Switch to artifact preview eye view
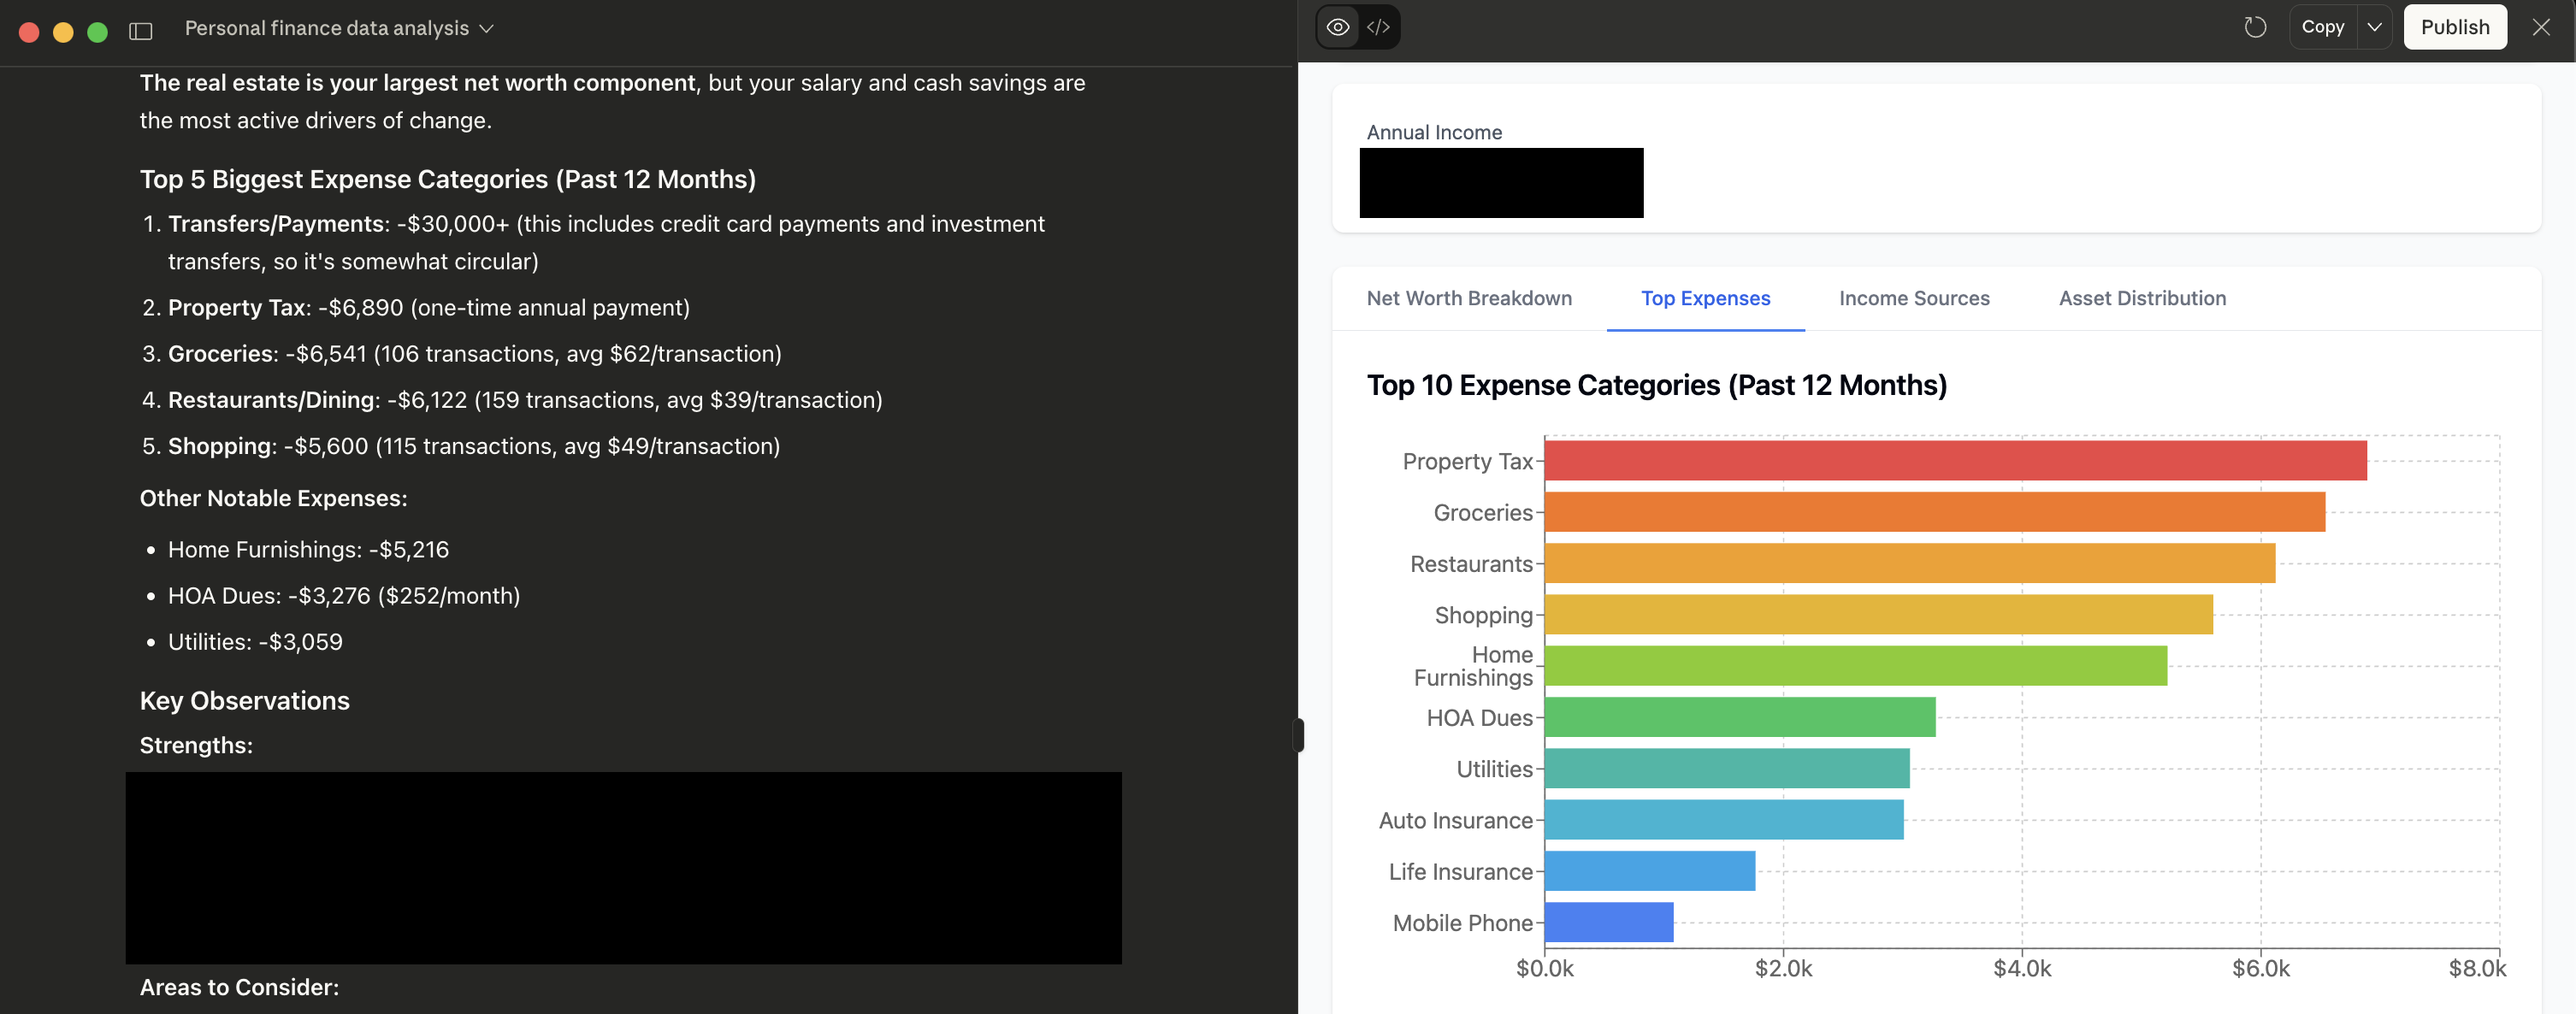 click(1338, 27)
